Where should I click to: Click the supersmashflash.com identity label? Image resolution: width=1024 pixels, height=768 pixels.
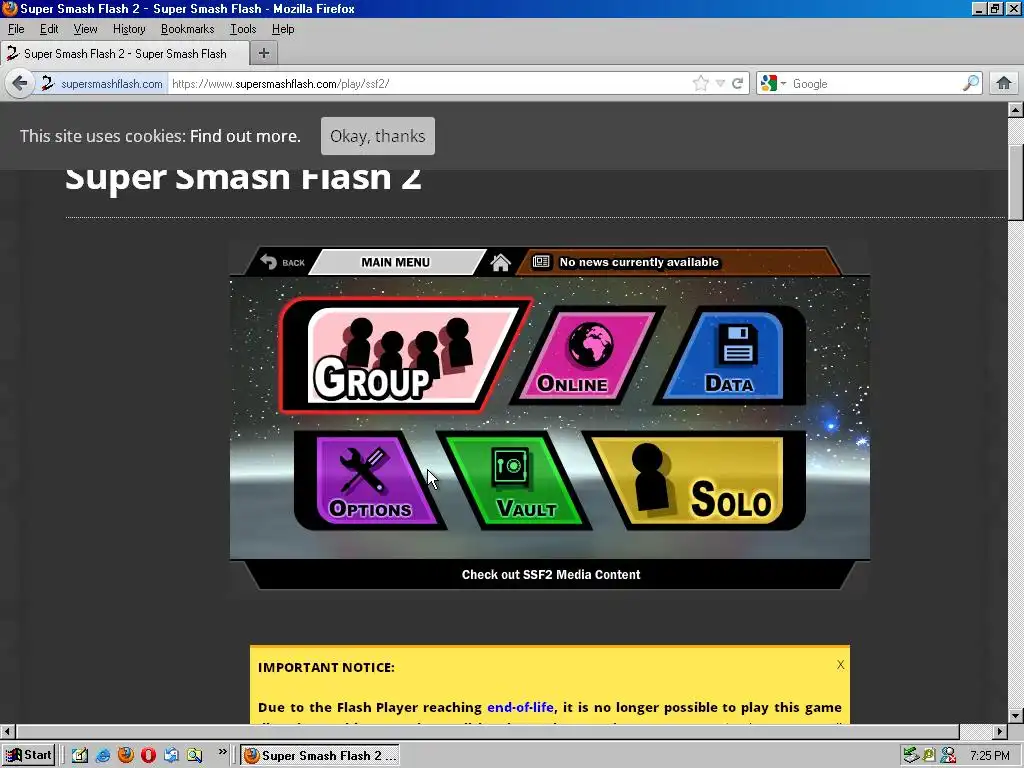[112, 84]
